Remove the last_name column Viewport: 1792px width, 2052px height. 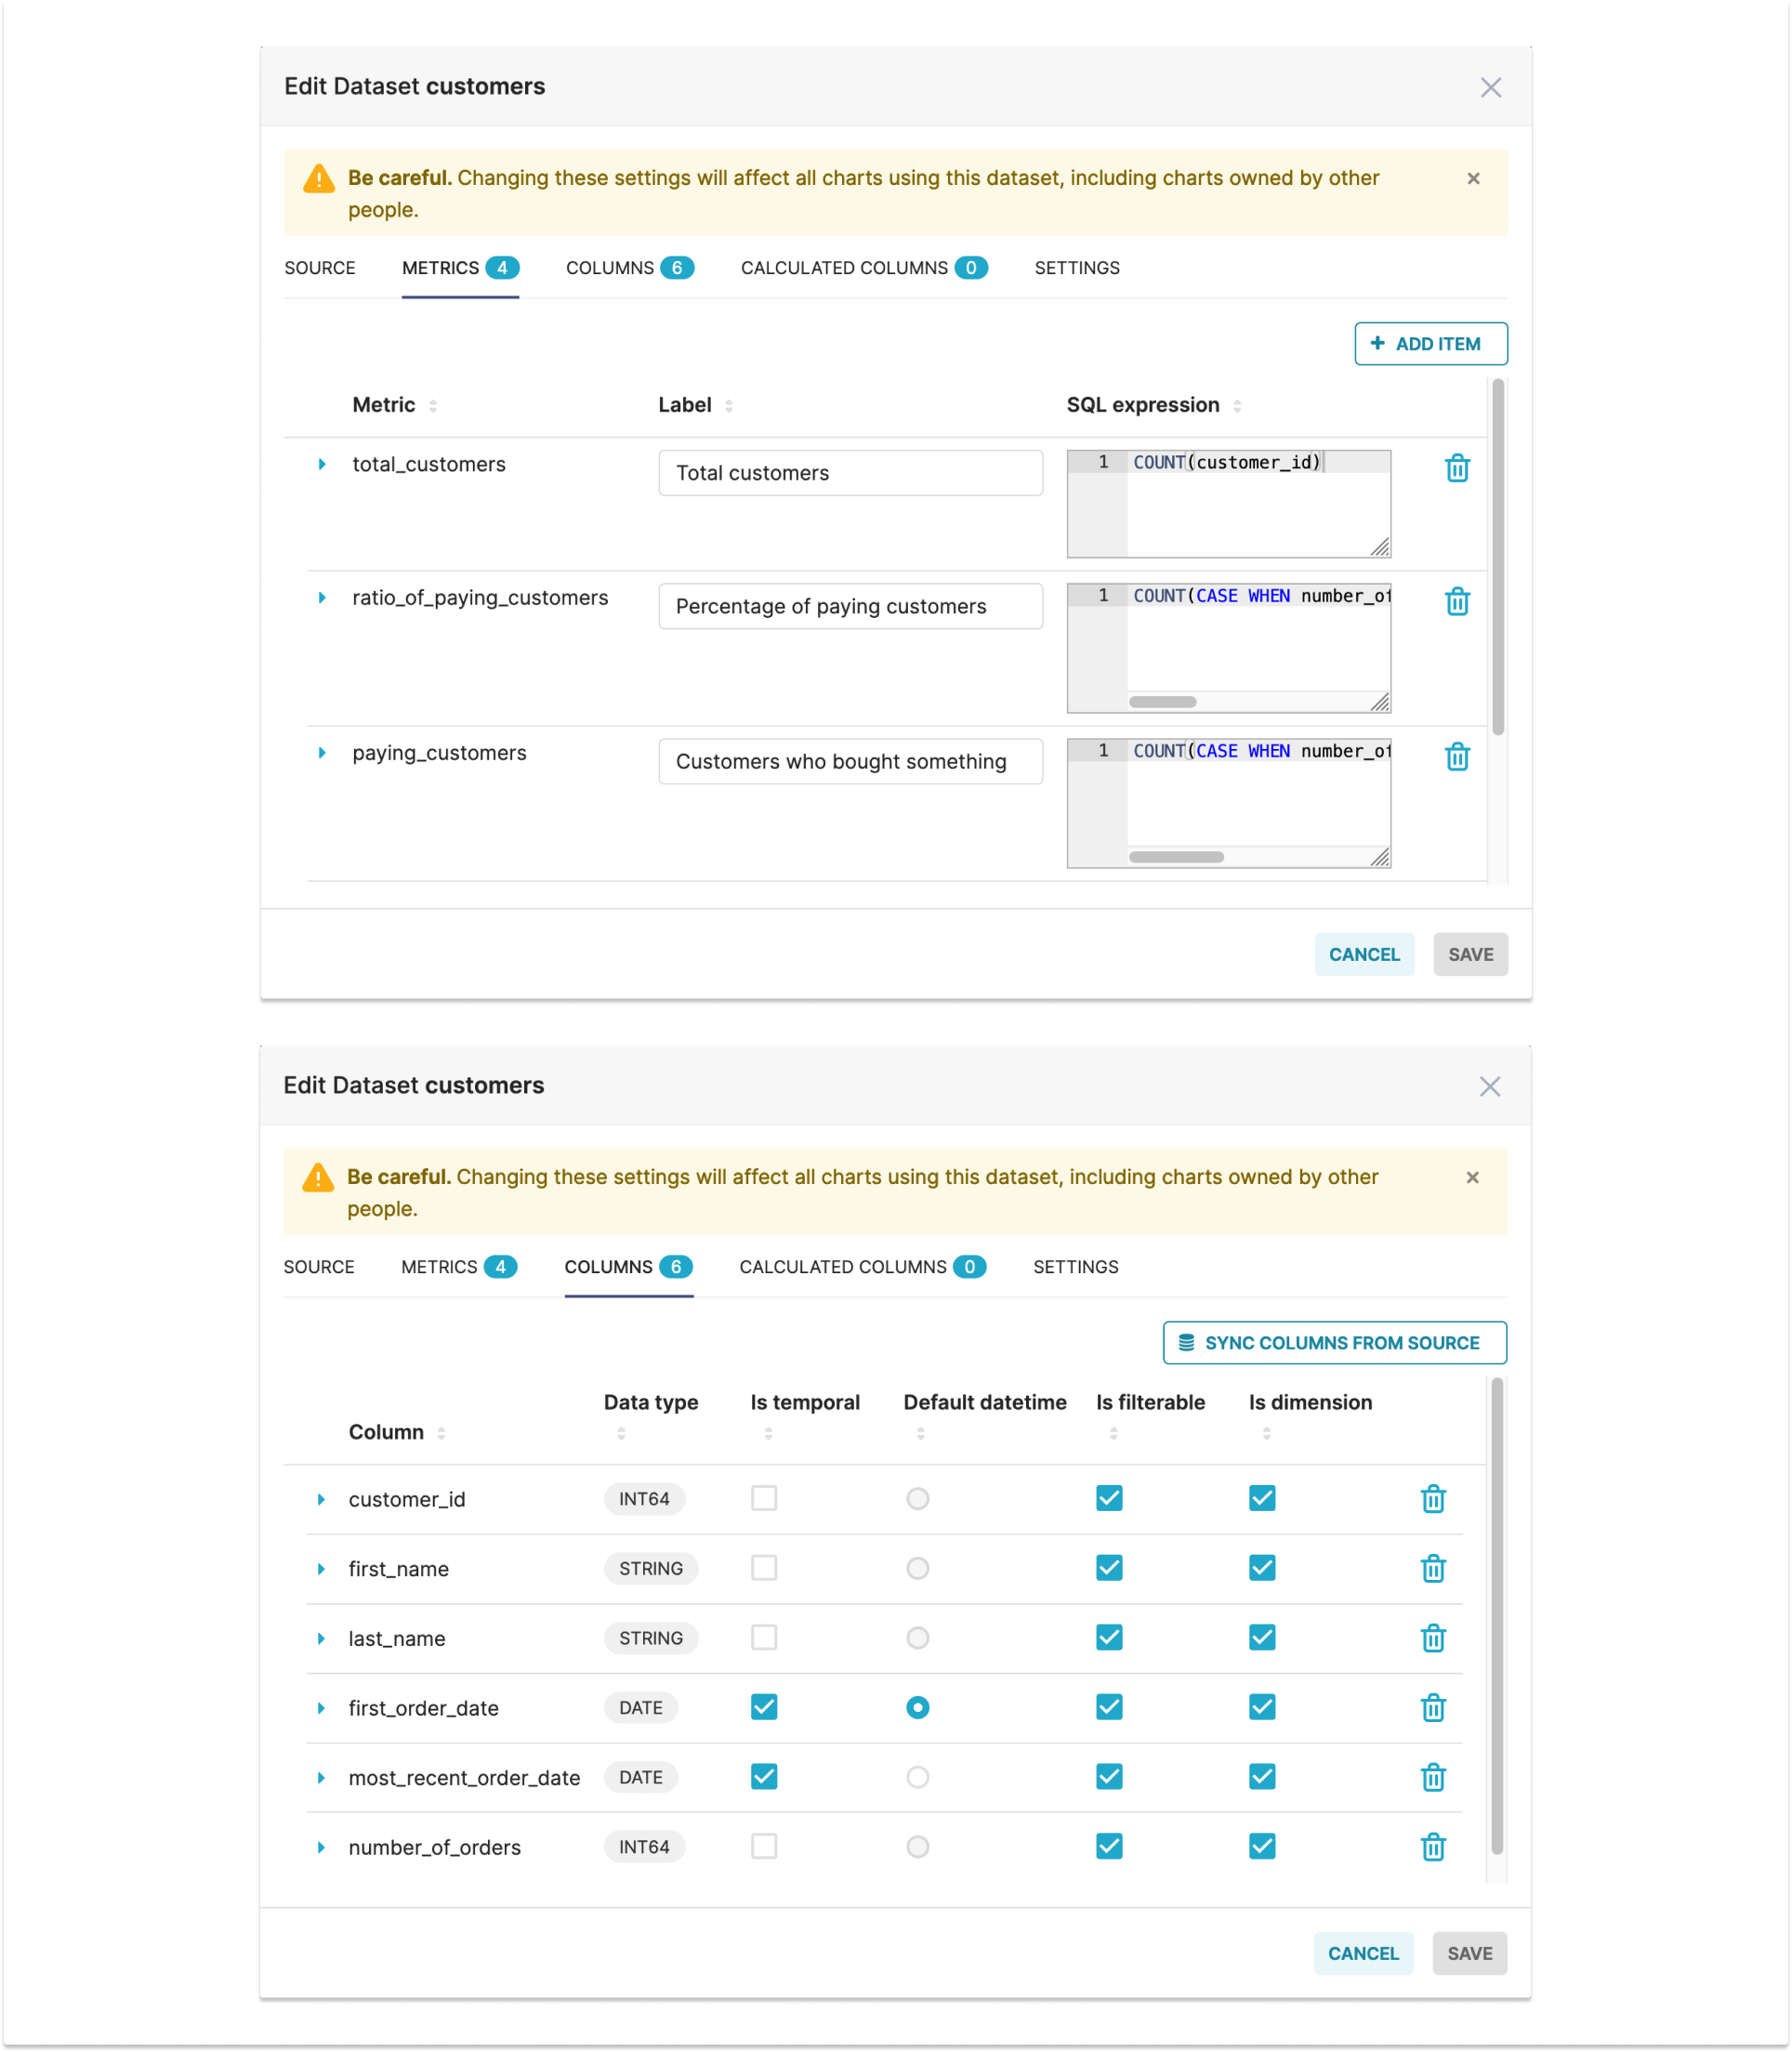[1434, 1638]
